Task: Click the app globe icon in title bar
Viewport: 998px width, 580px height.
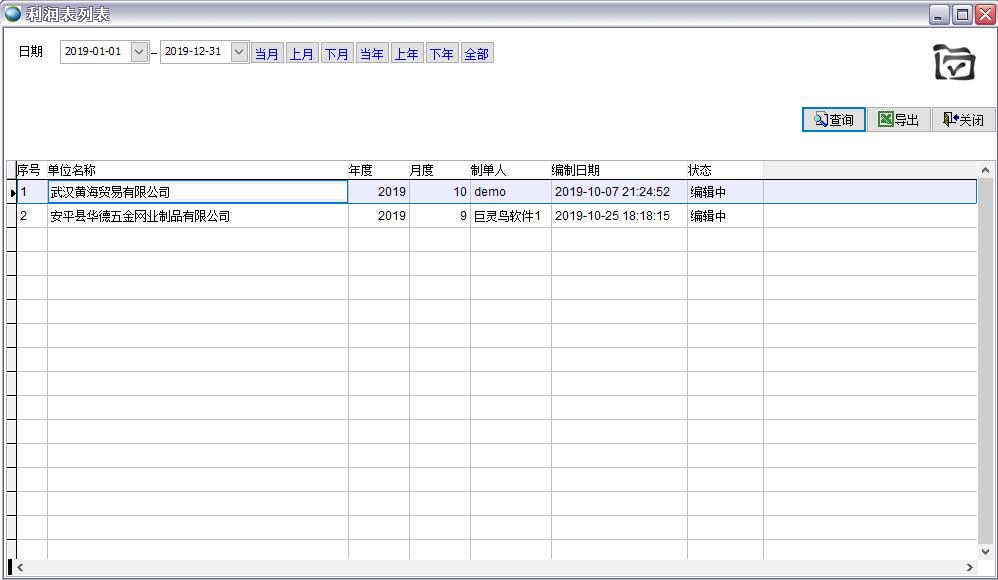Action: pos(13,14)
